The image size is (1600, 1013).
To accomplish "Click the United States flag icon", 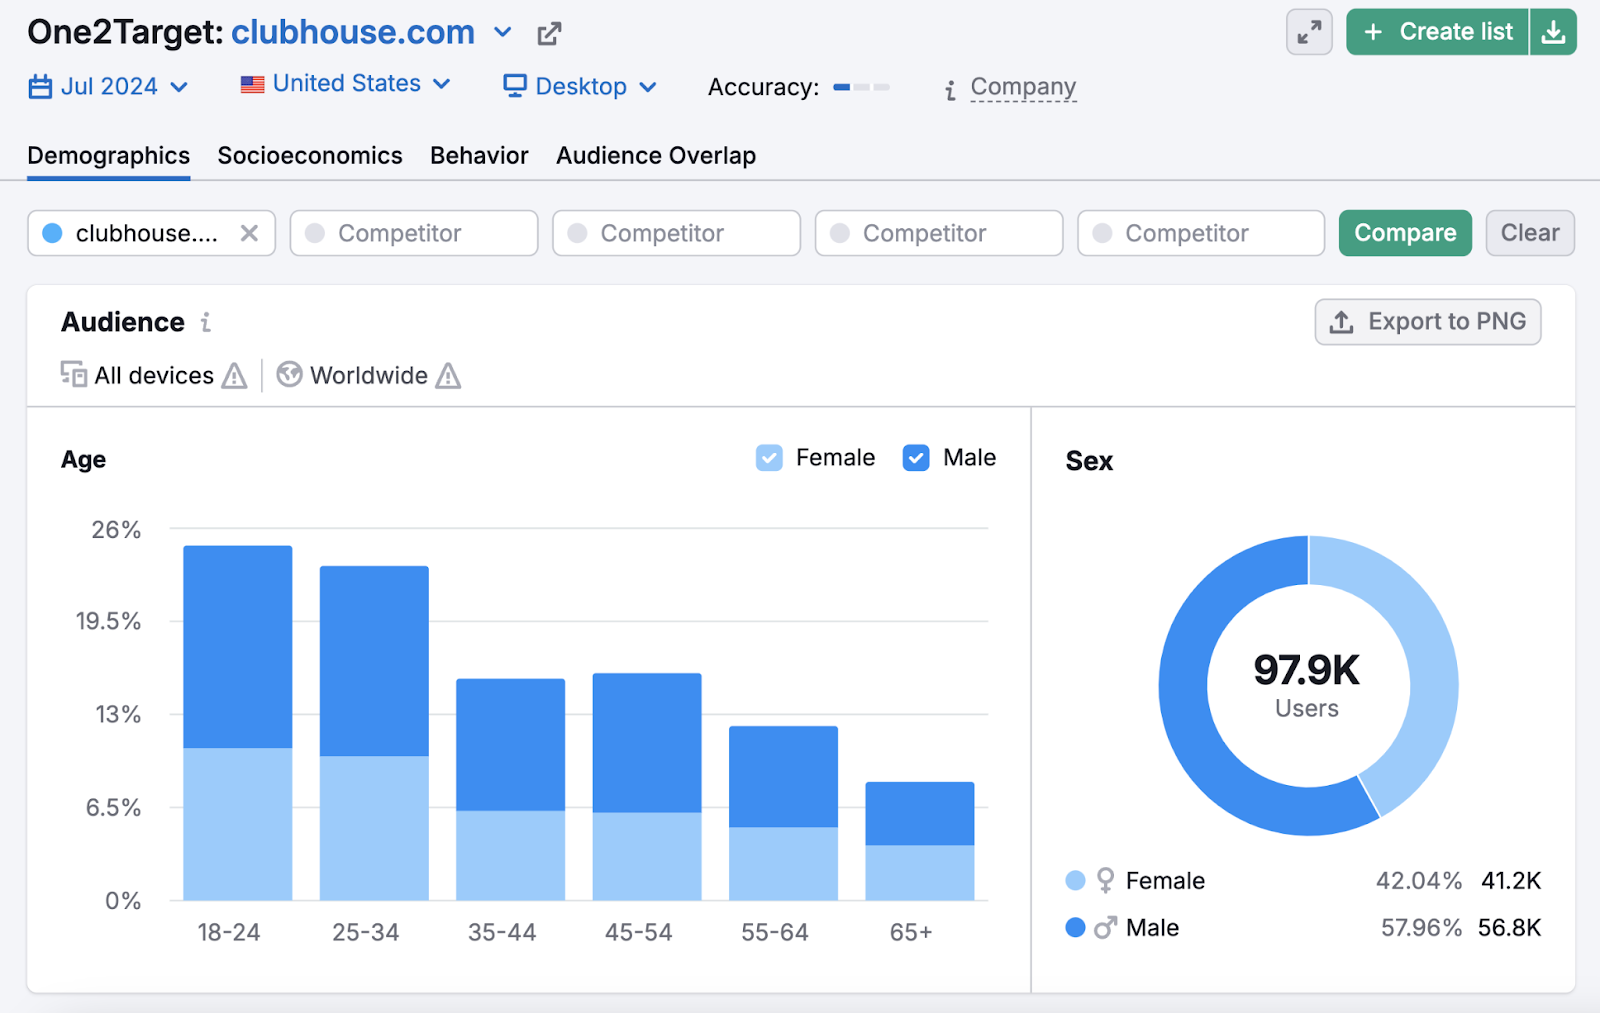I will [252, 84].
